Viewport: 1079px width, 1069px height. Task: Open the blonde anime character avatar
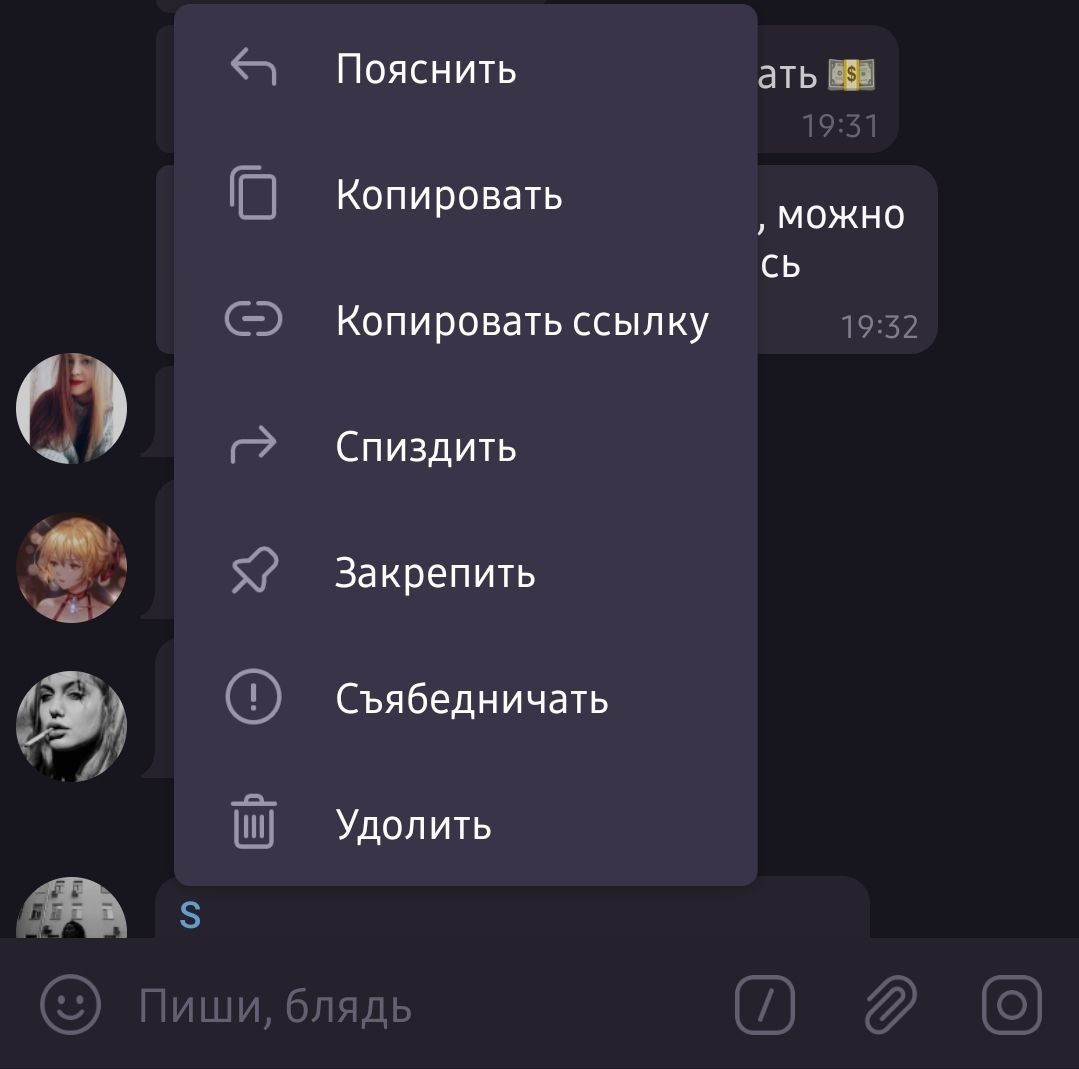point(72,567)
